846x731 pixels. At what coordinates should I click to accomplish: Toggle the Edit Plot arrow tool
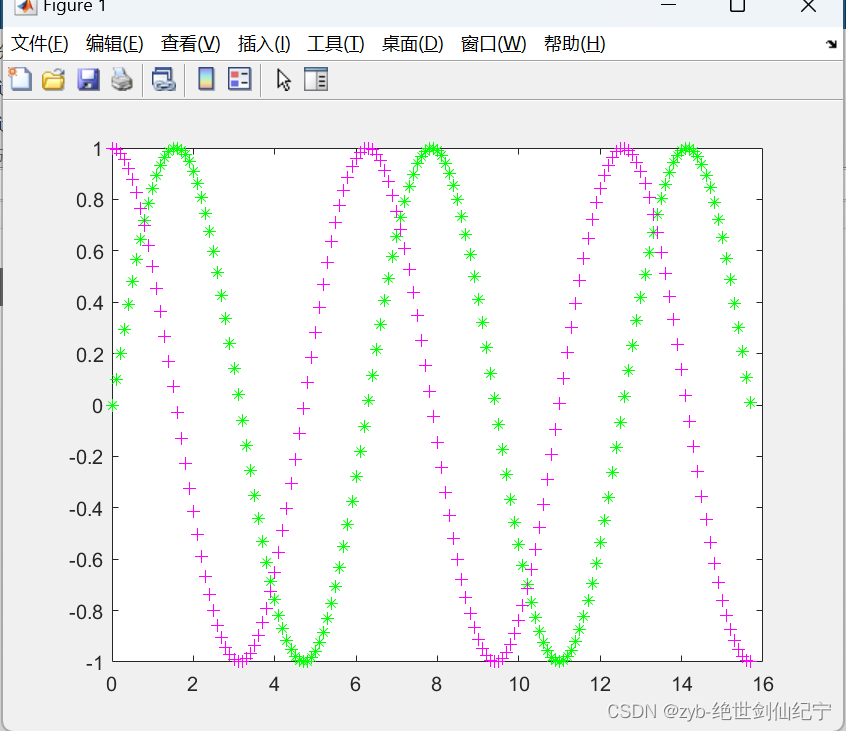[x=284, y=80]
